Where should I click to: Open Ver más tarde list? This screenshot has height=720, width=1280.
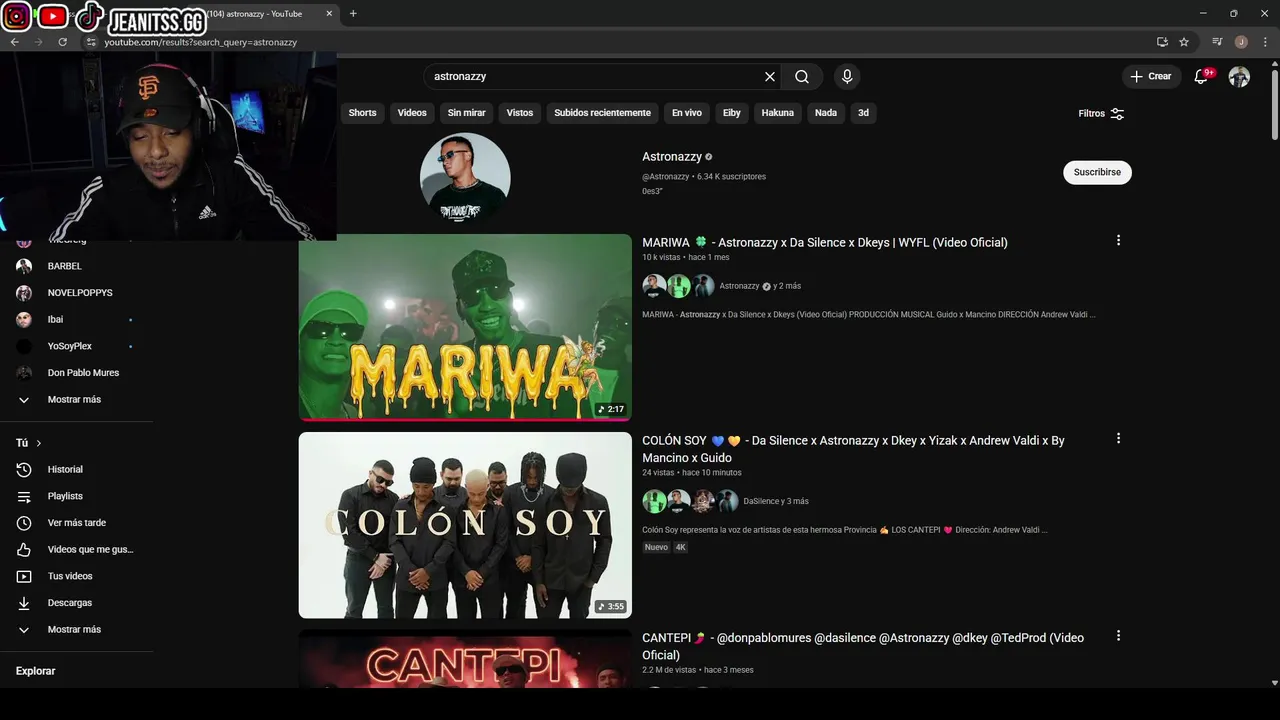[x=76, y=523]
